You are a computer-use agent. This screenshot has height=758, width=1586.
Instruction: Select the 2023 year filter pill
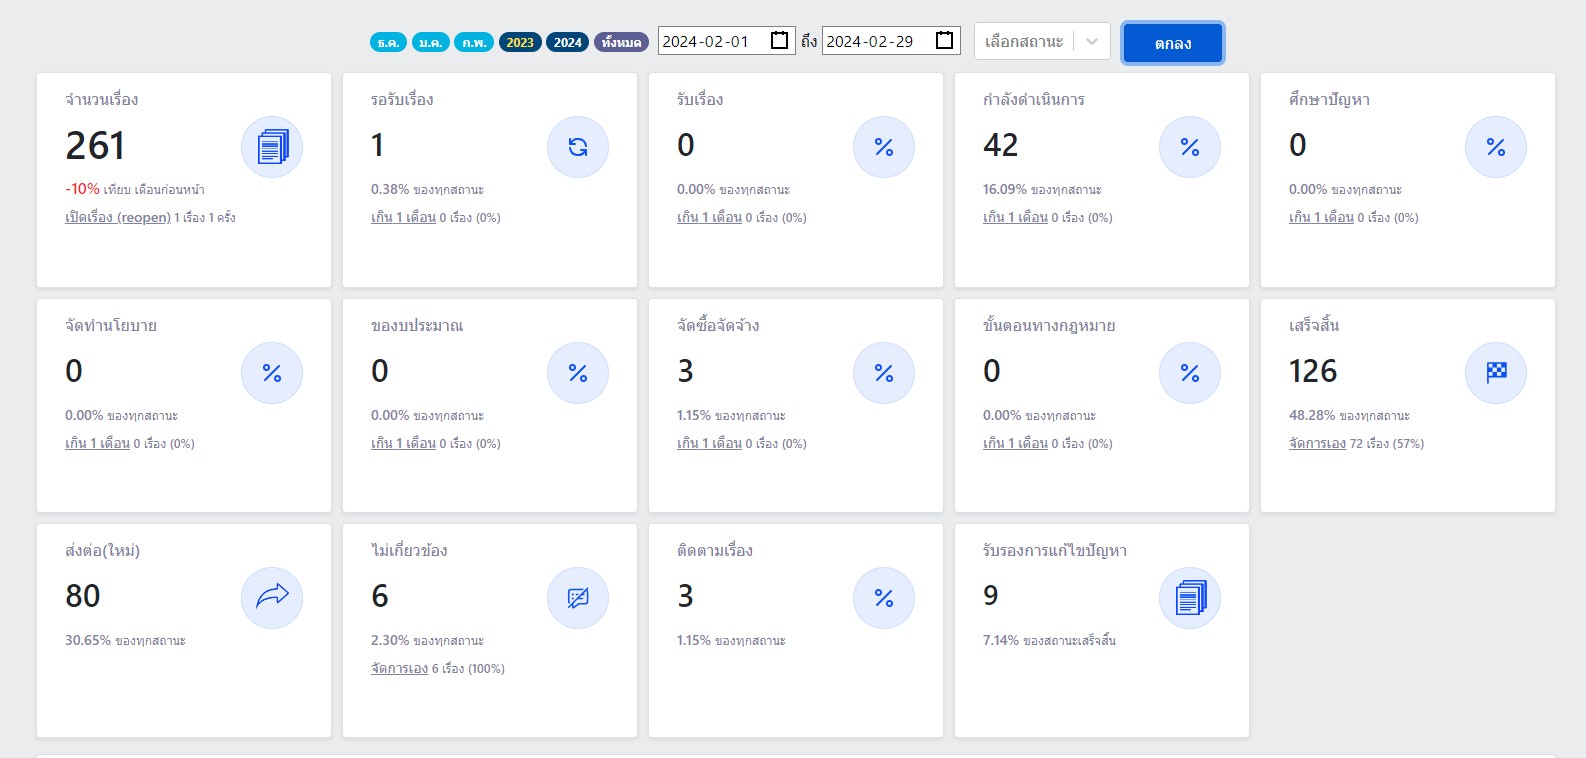coord(520,42)
